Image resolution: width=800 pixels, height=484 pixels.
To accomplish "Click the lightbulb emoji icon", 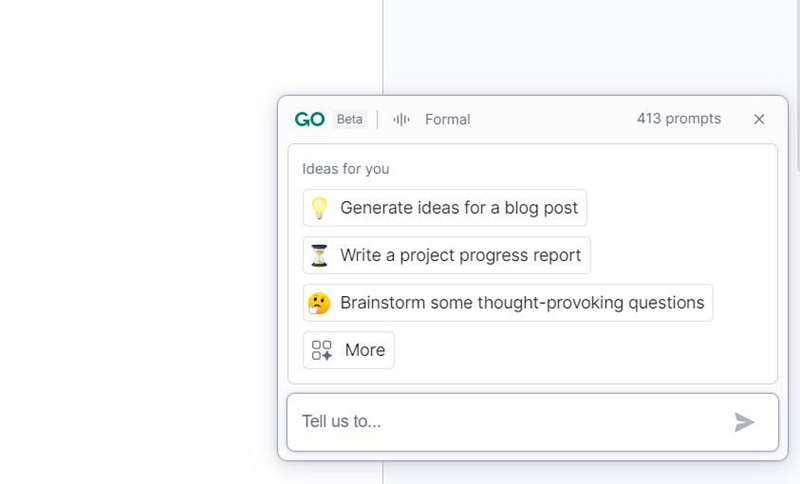I will pos(319,208).
